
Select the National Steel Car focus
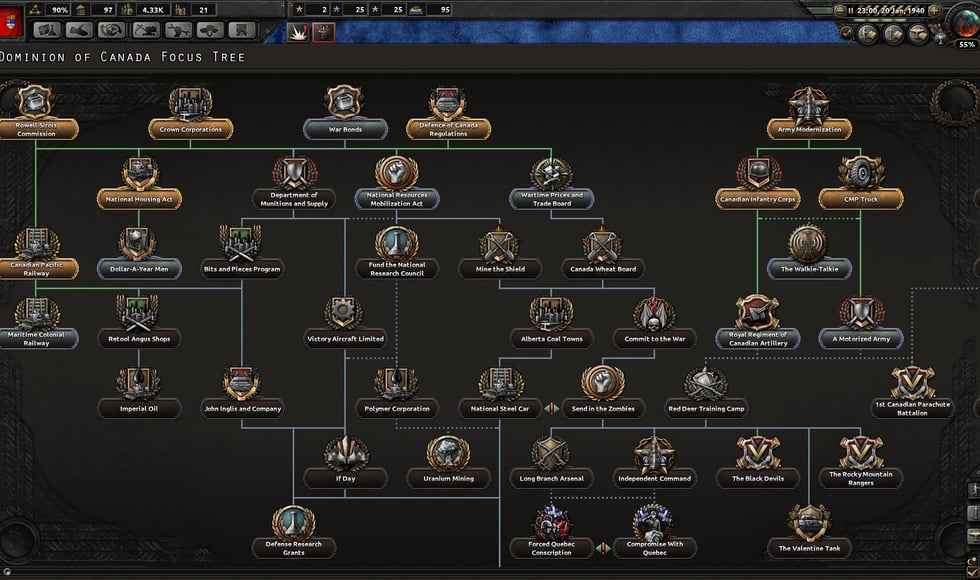point(499,409)
